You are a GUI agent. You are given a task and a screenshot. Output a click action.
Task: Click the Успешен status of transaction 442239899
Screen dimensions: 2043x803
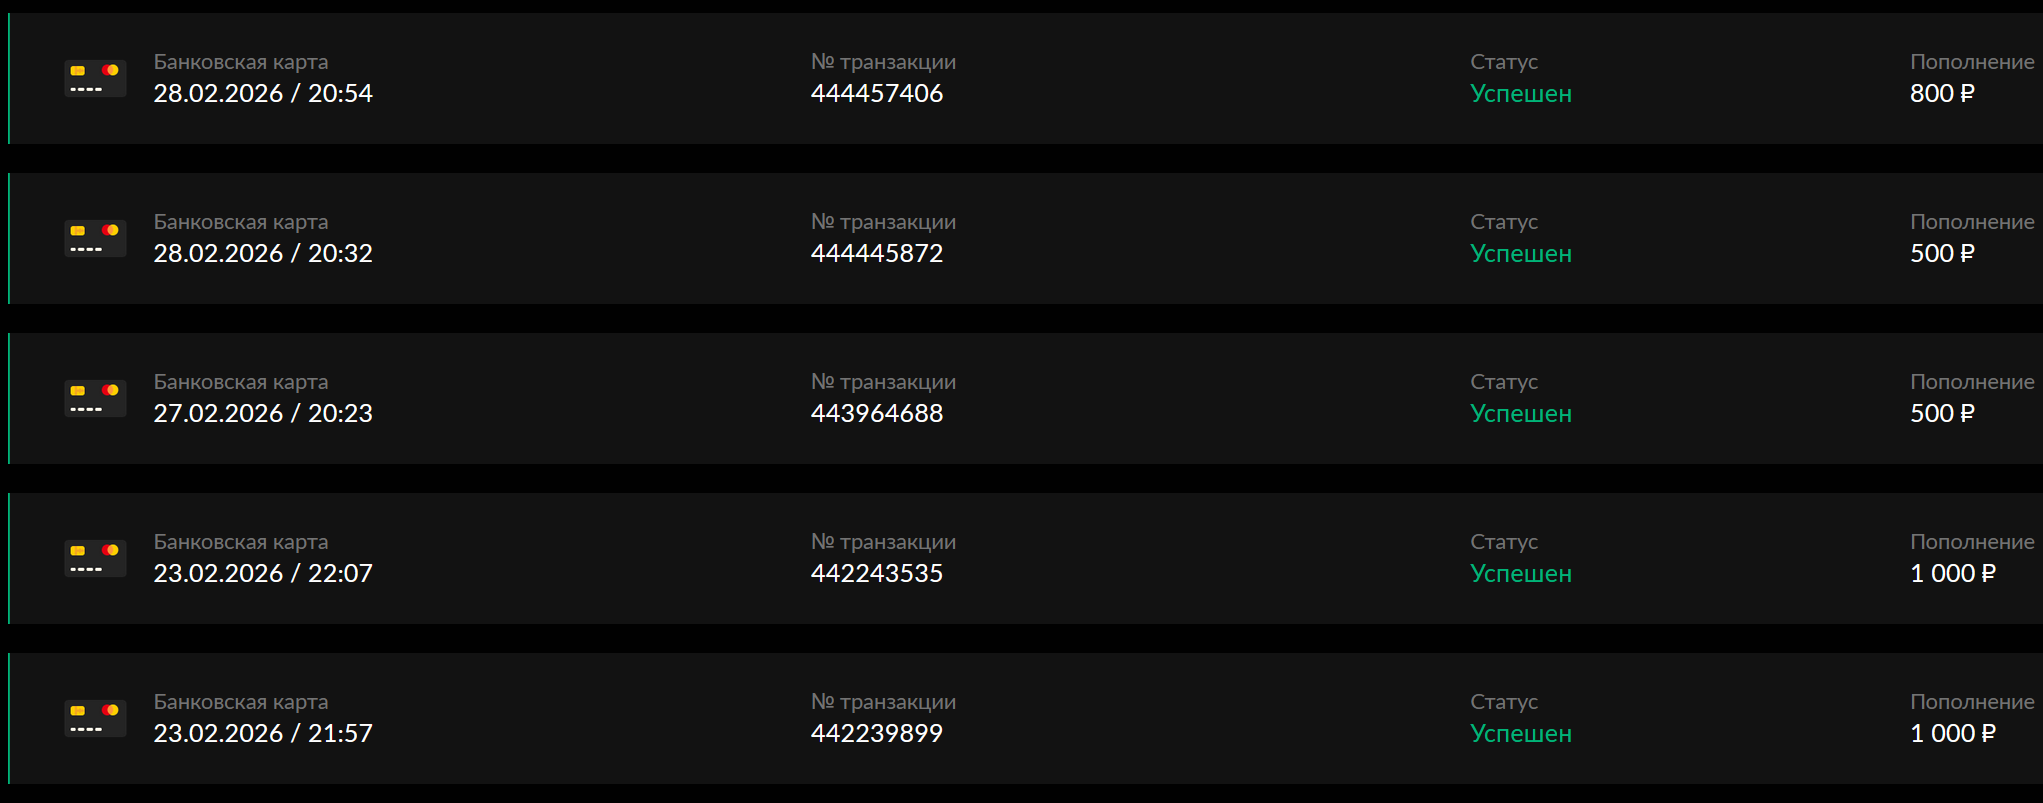tap(1520, 733)
